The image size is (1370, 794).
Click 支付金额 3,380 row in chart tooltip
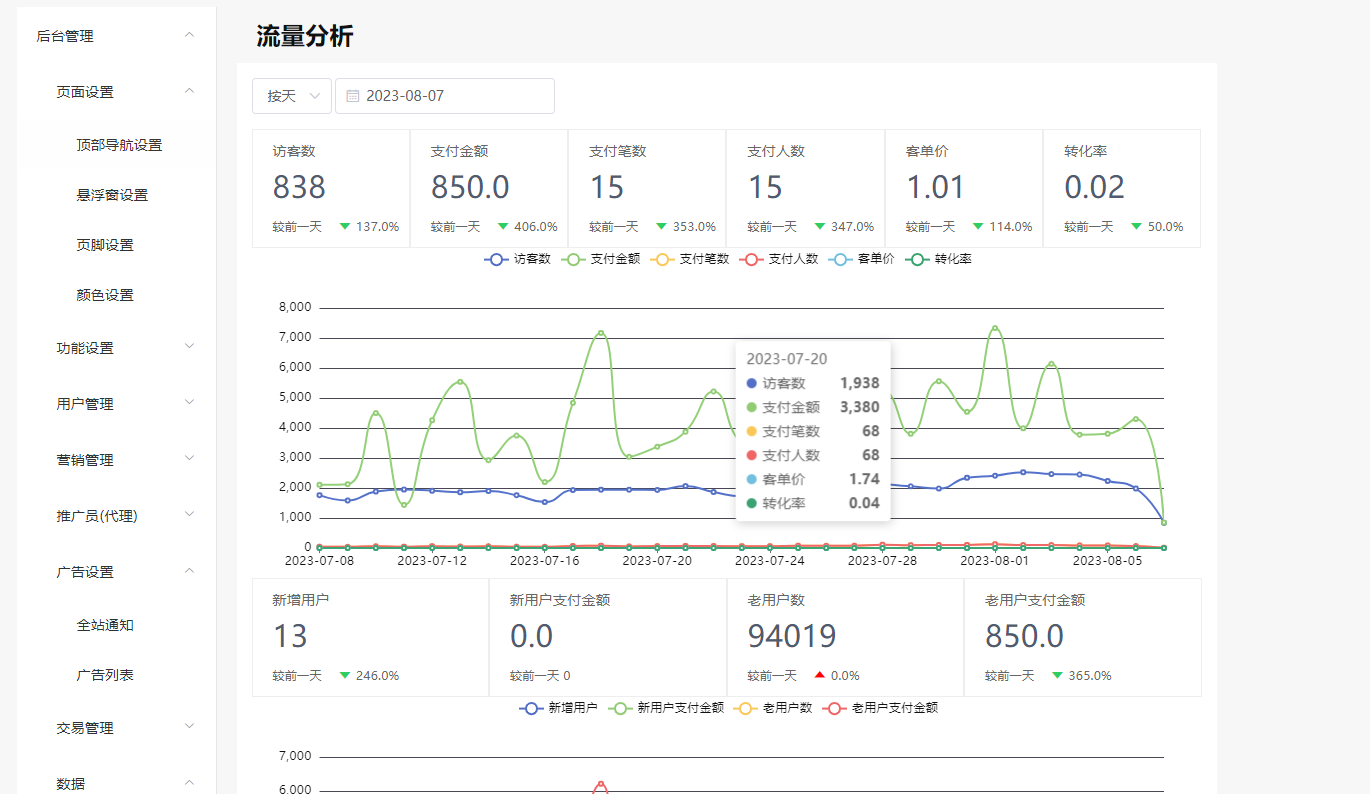coord(813,407)
